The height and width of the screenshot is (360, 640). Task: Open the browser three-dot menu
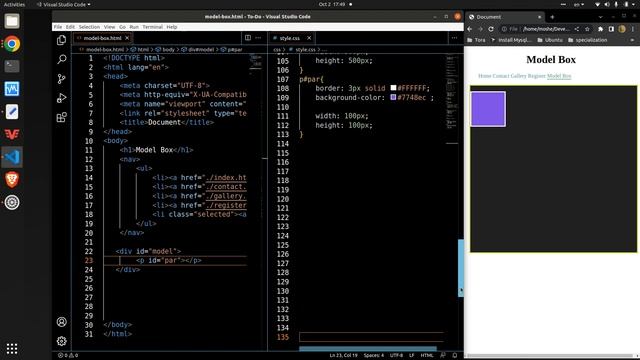click(633, 29)
